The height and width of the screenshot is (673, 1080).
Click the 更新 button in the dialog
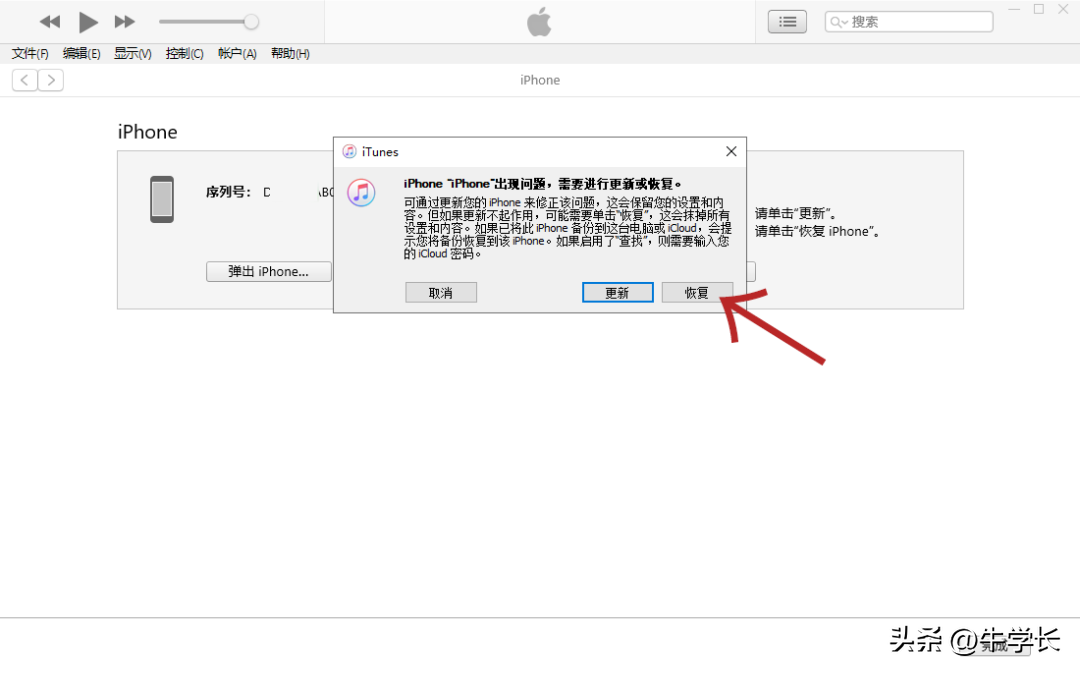click(x=617, y=292)
